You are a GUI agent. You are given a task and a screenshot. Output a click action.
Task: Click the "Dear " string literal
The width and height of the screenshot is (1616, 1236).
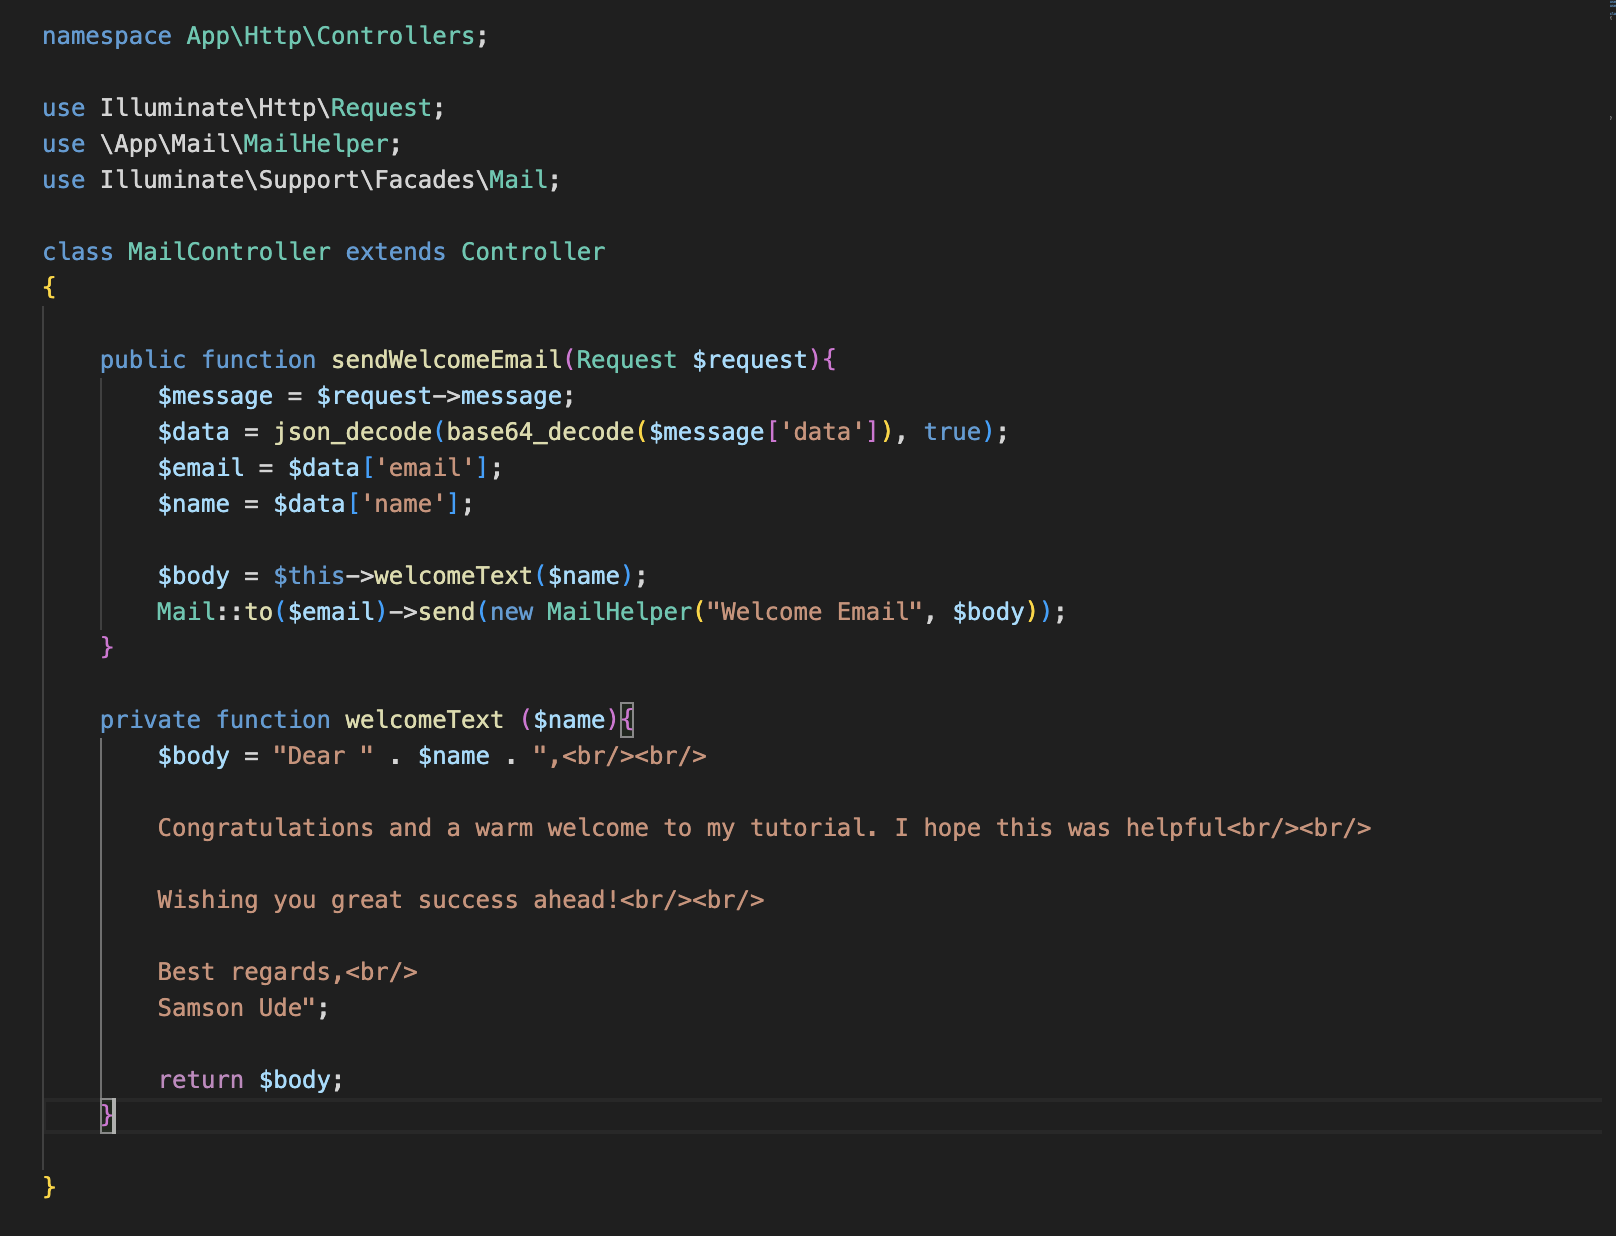point(323,756)
